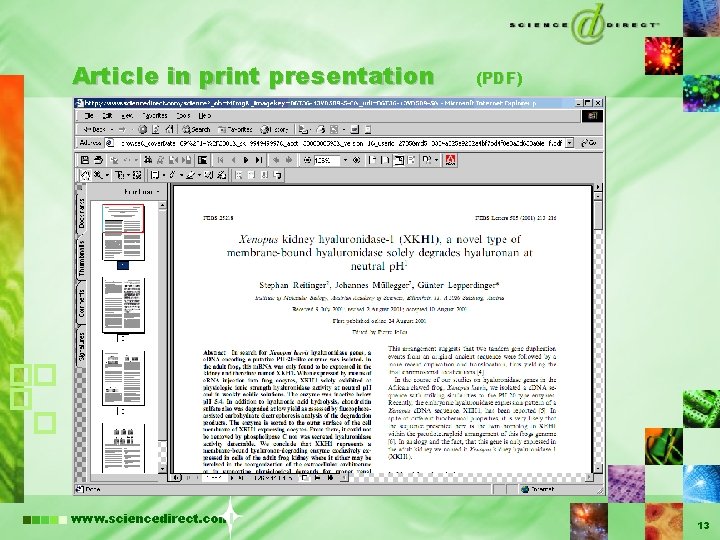Click Go to Previous View arrow
This screenshot has height=540, width=720.
point(276,160)
